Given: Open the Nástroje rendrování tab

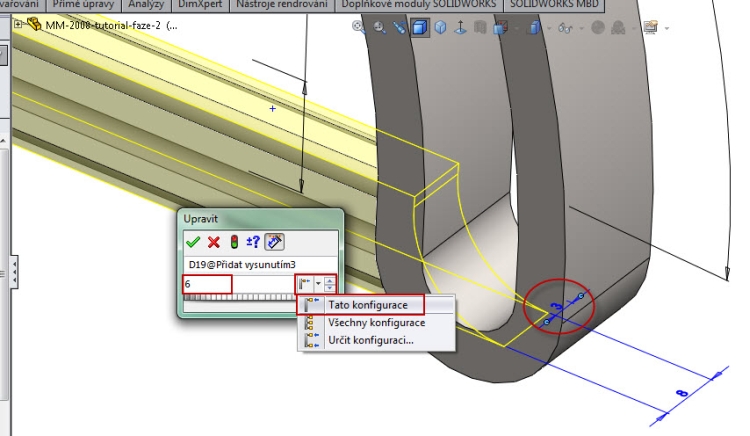Looking at the screenshot, I should click(282, 5).
